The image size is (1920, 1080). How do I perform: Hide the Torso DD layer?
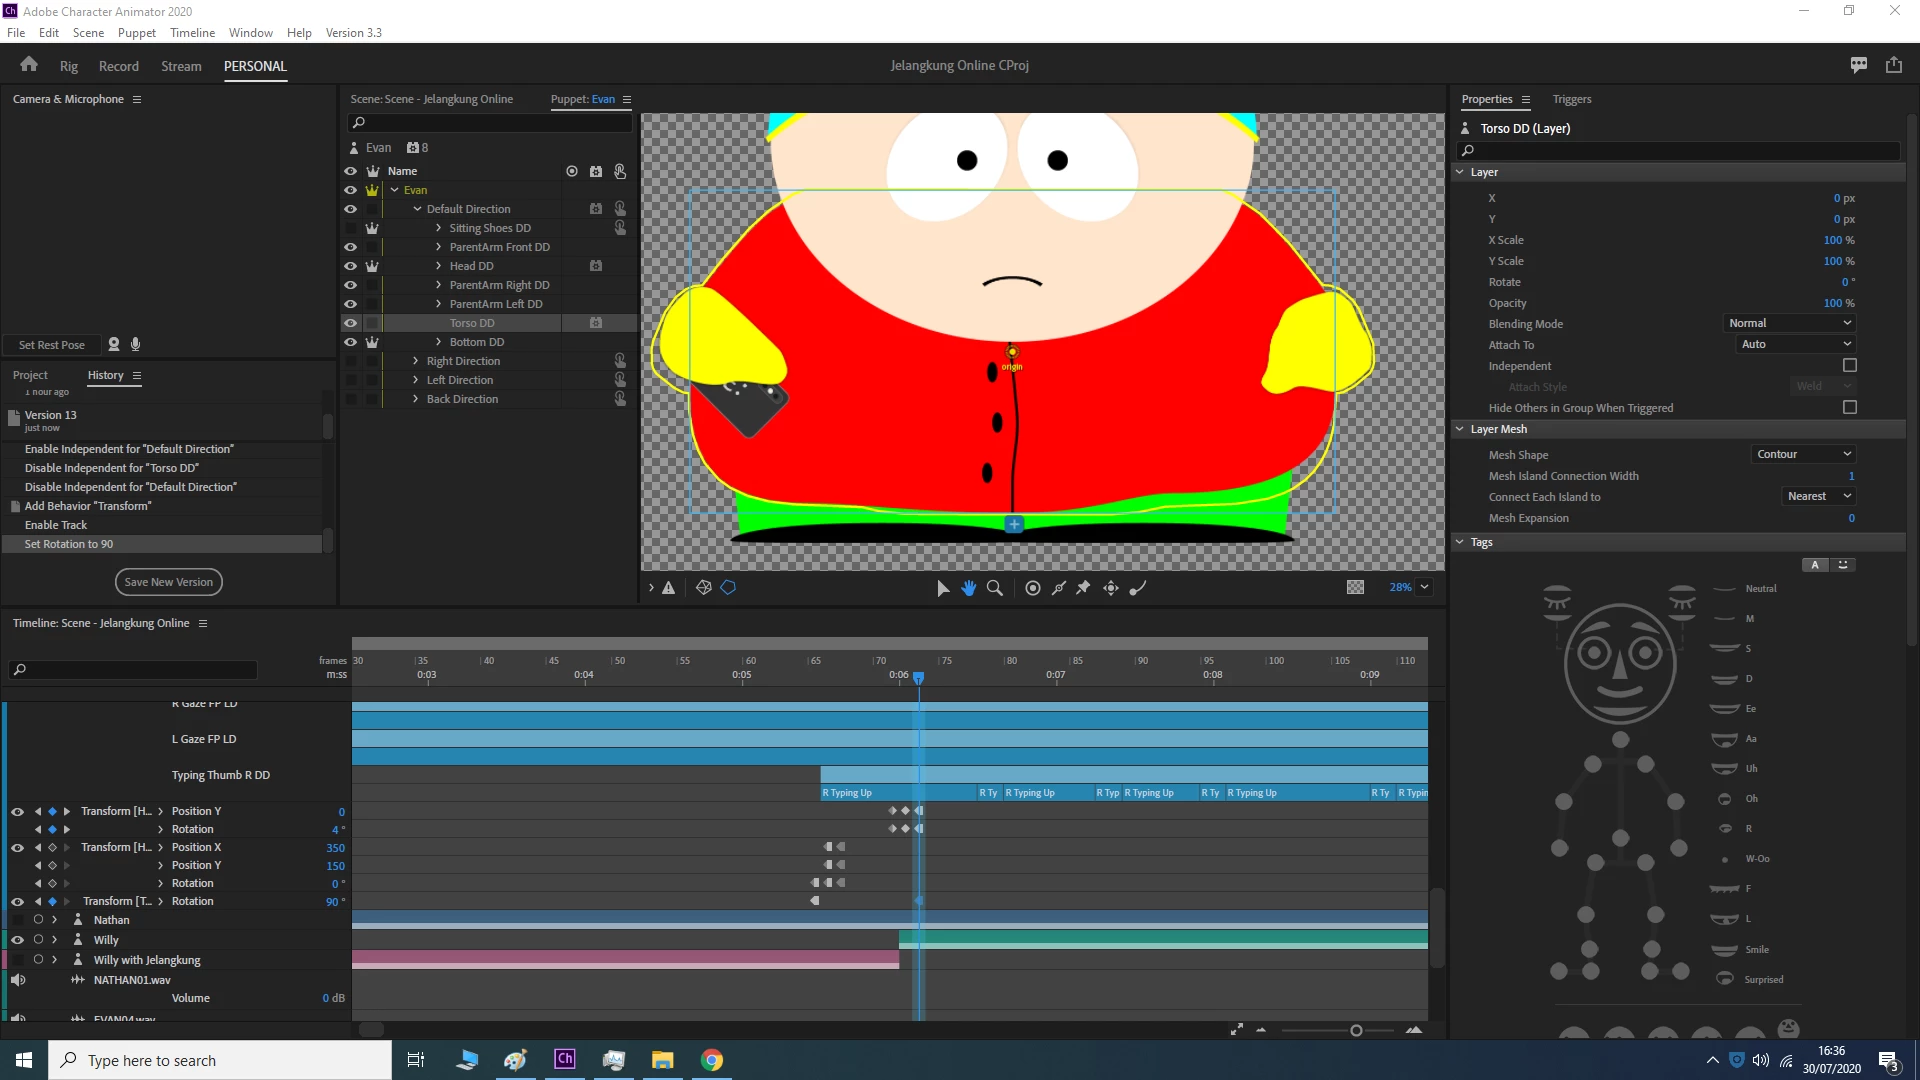click(x=350, y=323)
